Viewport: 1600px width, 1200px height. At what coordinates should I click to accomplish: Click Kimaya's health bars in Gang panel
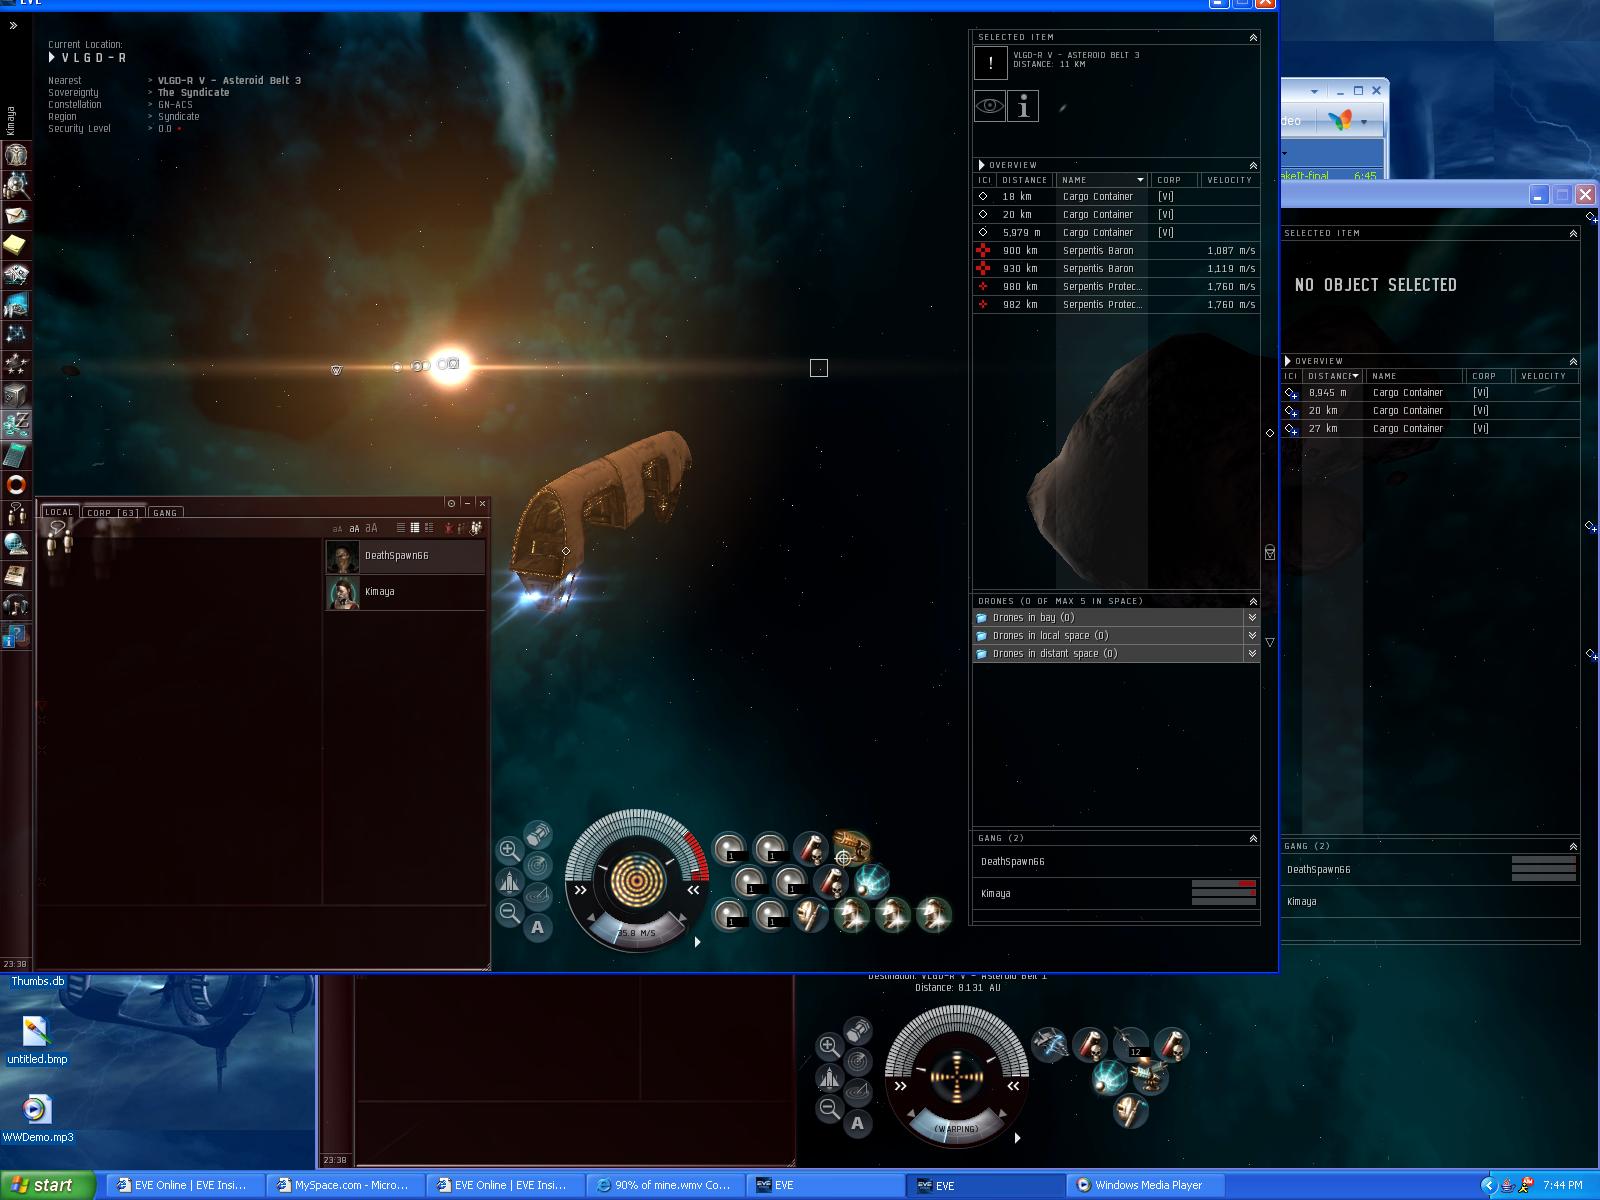tap(1224, 893)
